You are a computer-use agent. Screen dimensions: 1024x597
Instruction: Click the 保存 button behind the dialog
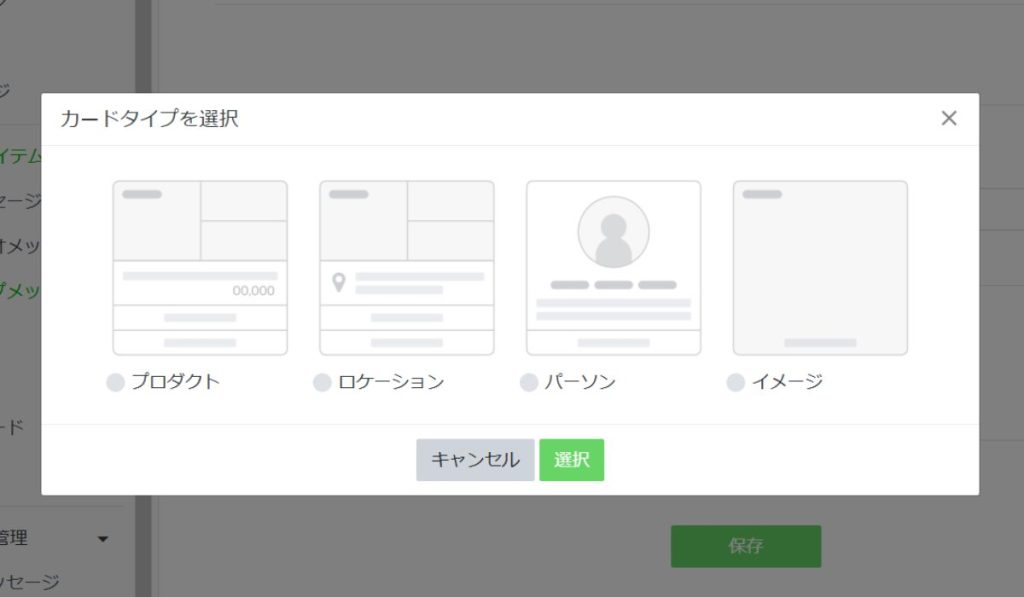point(746,546)
